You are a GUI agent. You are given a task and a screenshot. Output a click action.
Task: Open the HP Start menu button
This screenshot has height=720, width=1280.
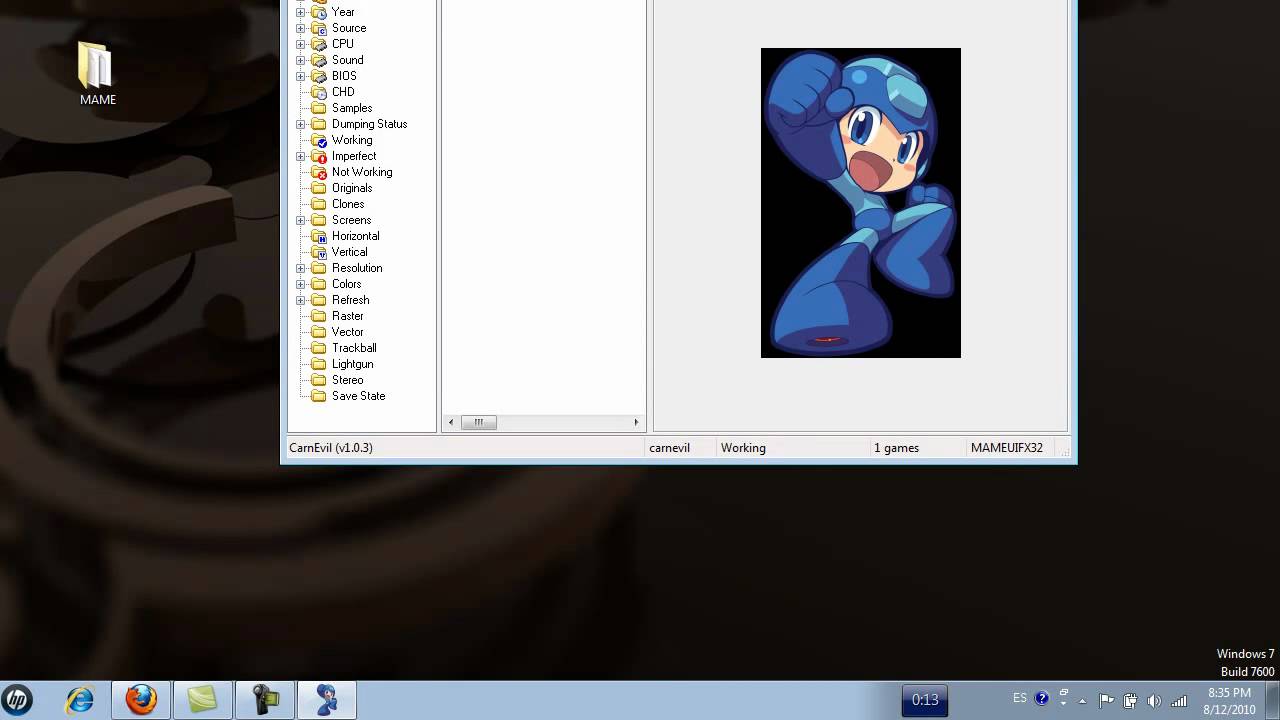coord(17,700)
